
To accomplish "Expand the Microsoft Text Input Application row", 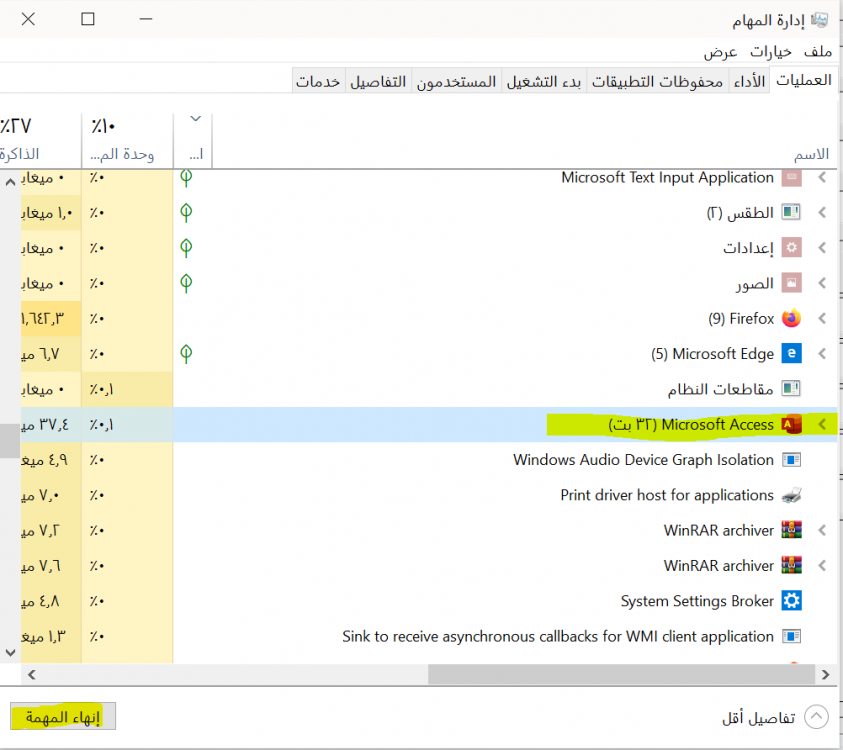I will [x=822, y=177].
